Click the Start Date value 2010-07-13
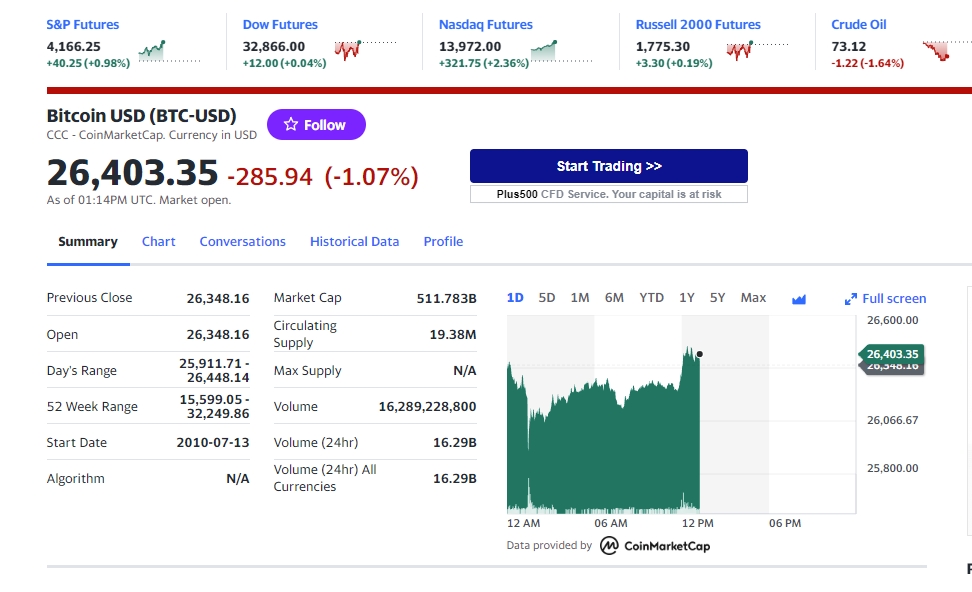 click(x=213, y=442)
